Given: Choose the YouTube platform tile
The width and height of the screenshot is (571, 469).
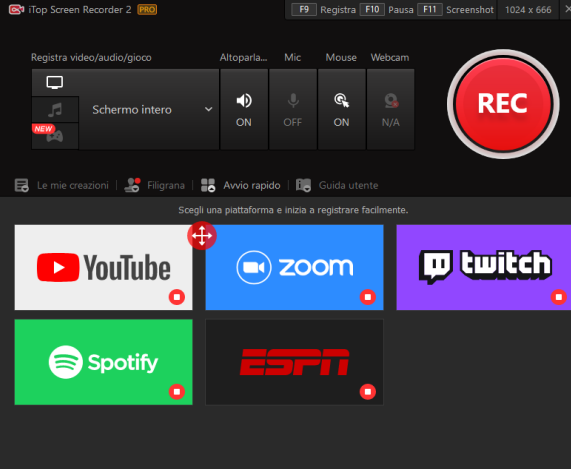Looking at the screenshot, I should (x=103, y=267).
